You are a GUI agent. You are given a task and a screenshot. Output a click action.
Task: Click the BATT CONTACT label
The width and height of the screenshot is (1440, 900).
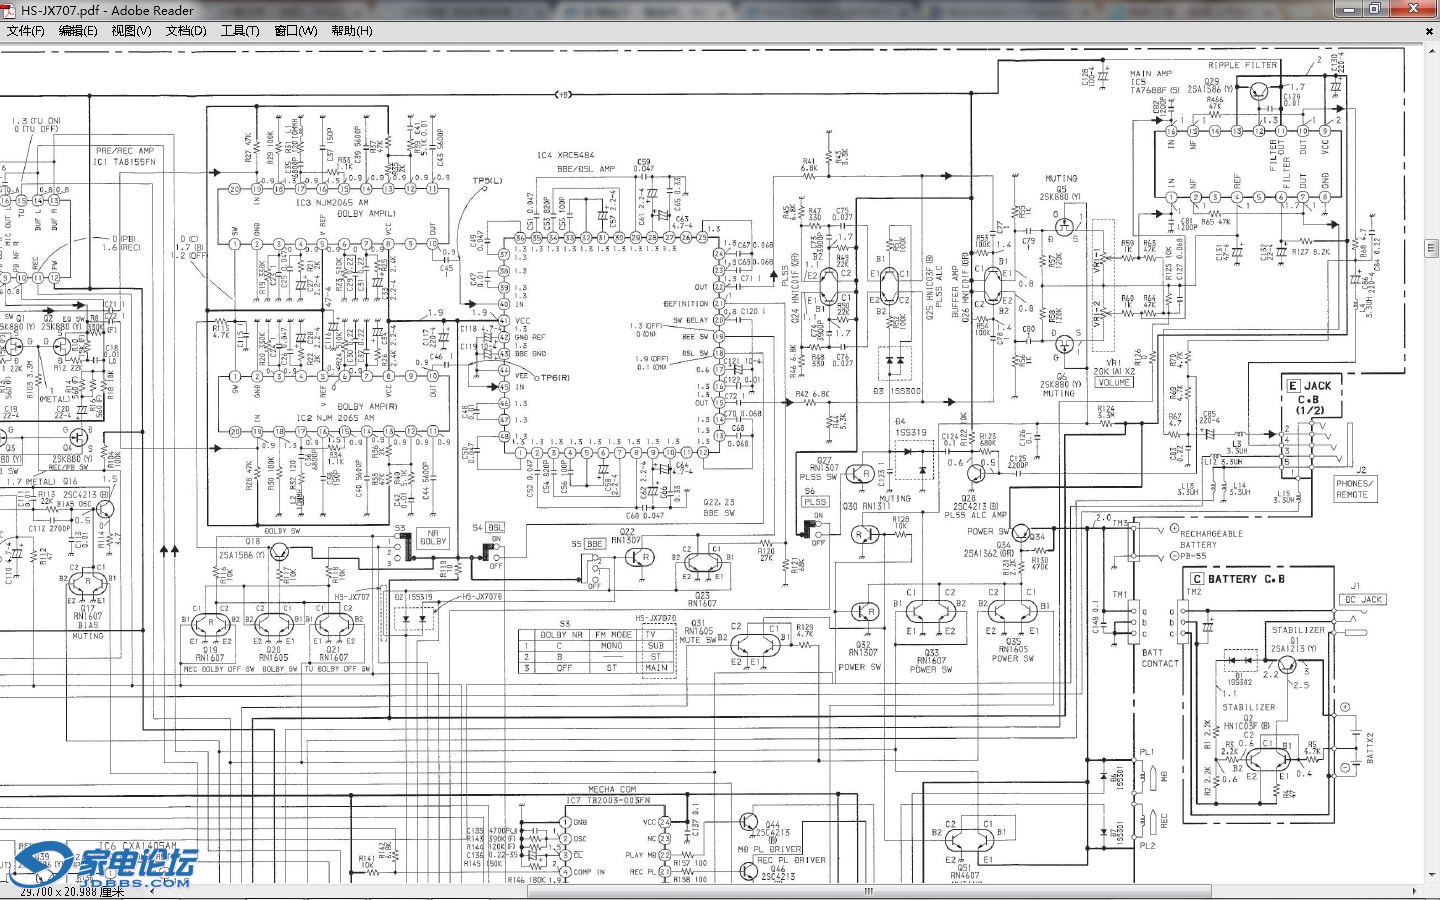(1160, 658)
